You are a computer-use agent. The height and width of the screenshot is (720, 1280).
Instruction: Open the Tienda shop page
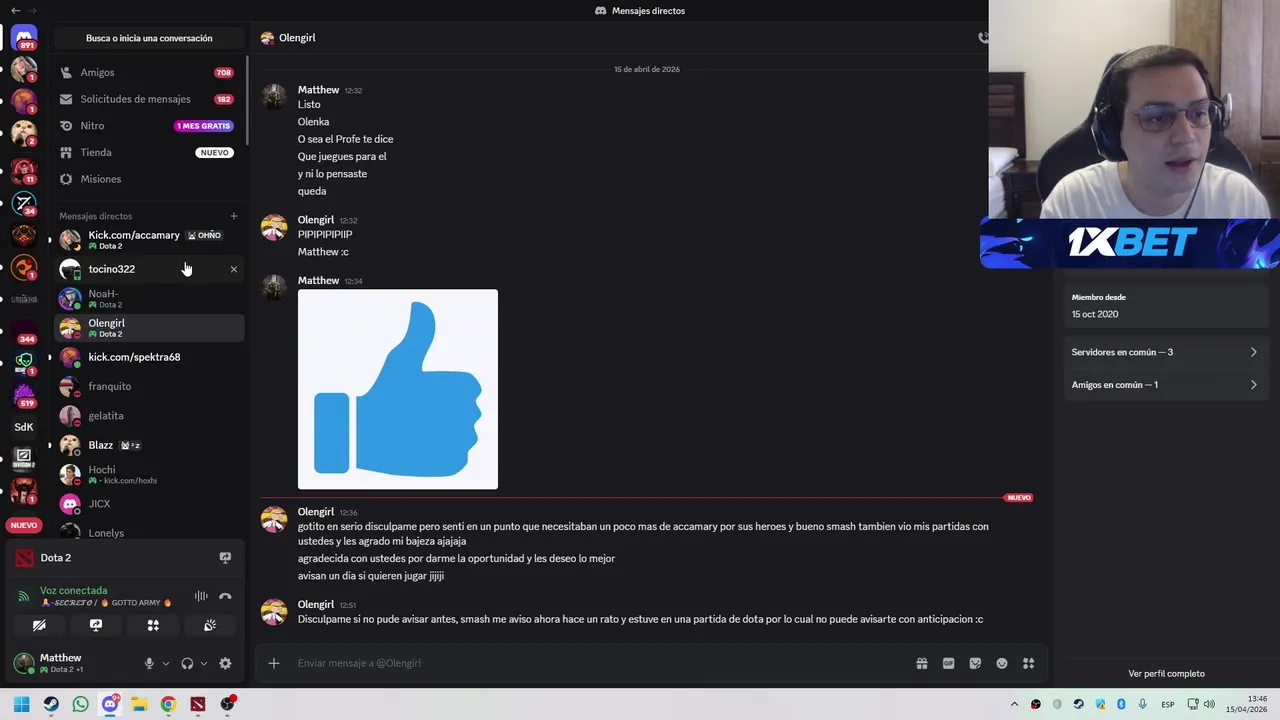[x=148, y=152]
